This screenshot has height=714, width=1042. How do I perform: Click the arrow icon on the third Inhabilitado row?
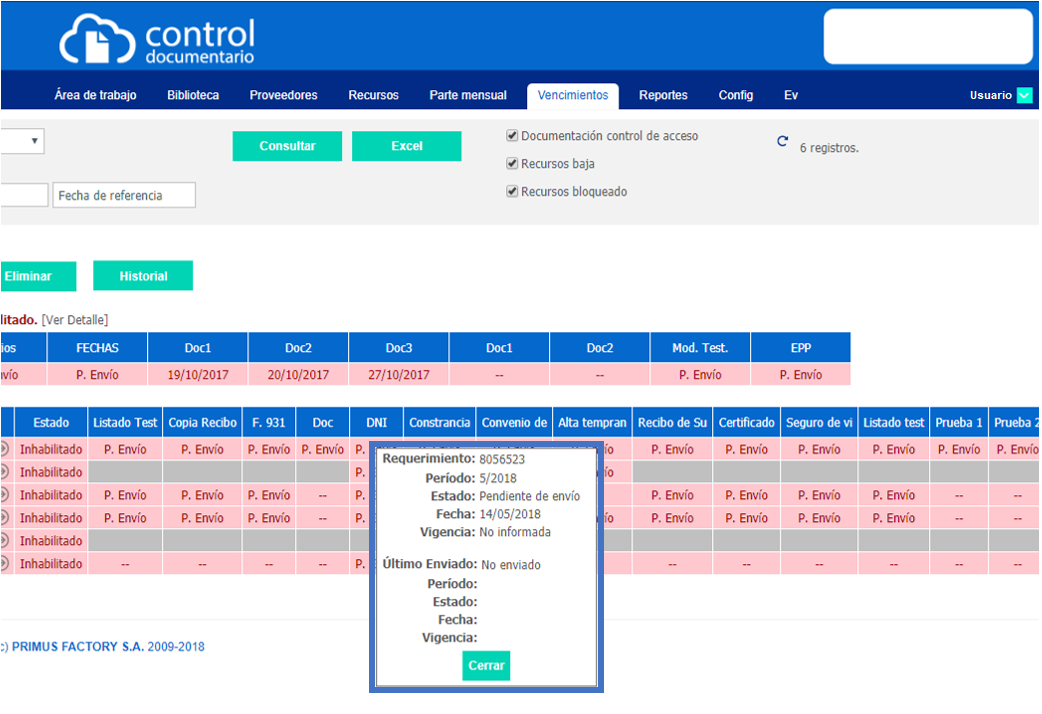coord(4,495)
